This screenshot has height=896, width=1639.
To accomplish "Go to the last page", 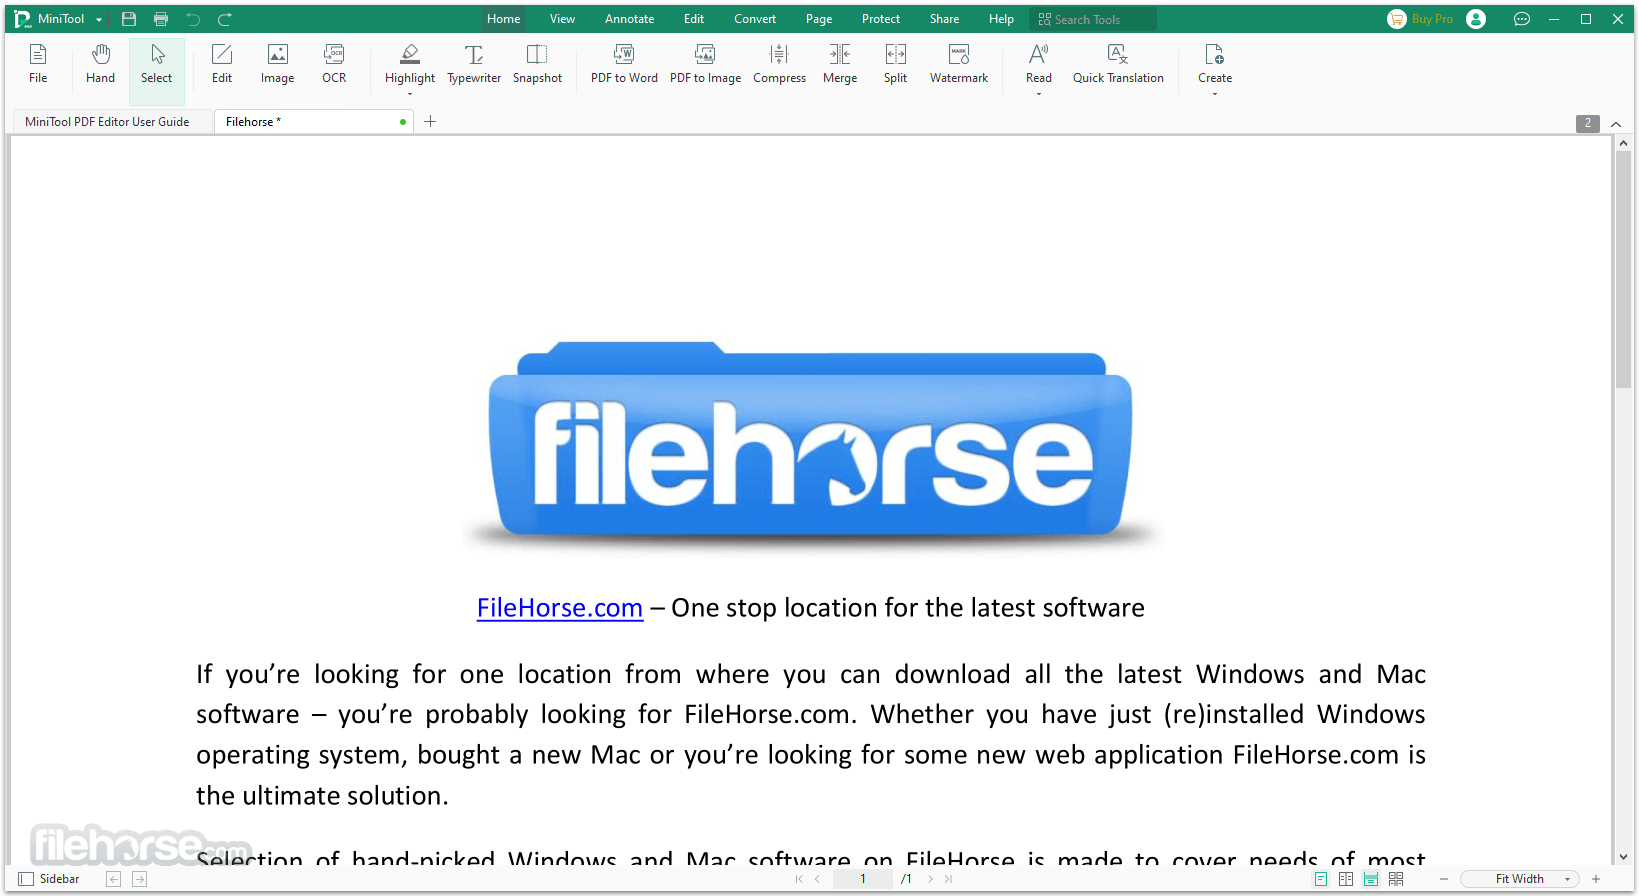I will tap(948, 879).
